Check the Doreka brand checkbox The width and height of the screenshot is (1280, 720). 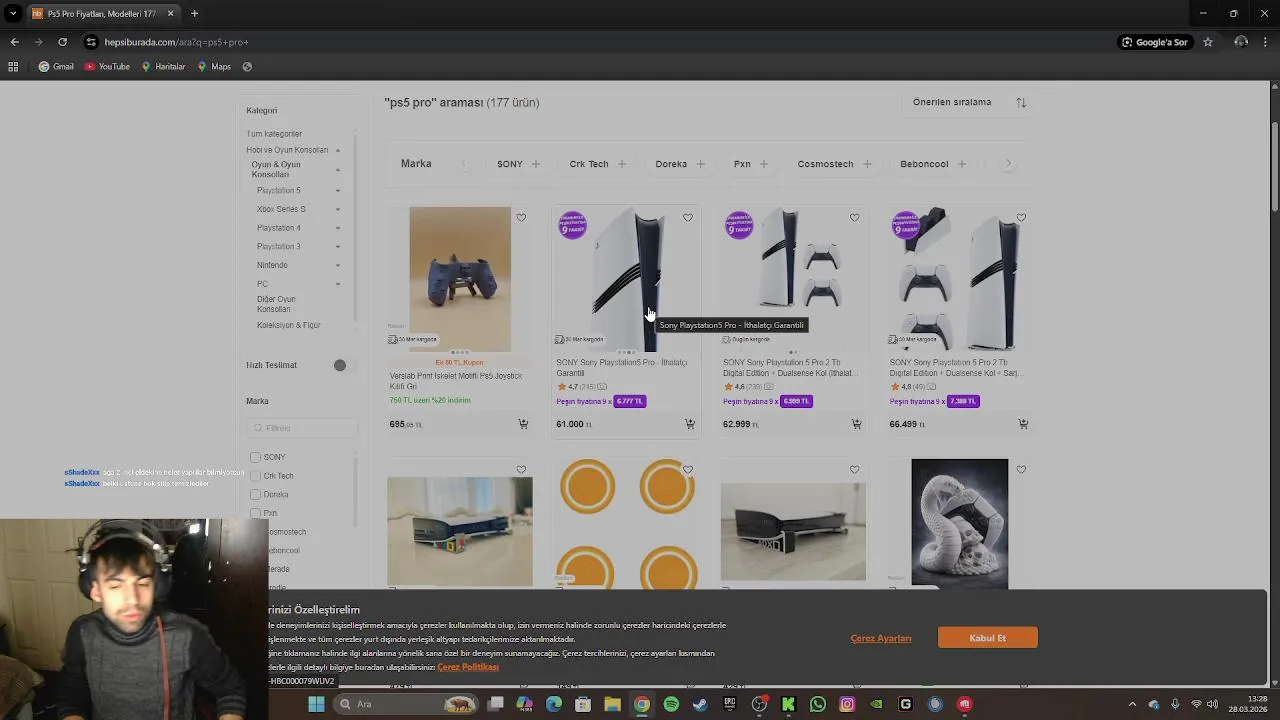[x=255, y=494]
